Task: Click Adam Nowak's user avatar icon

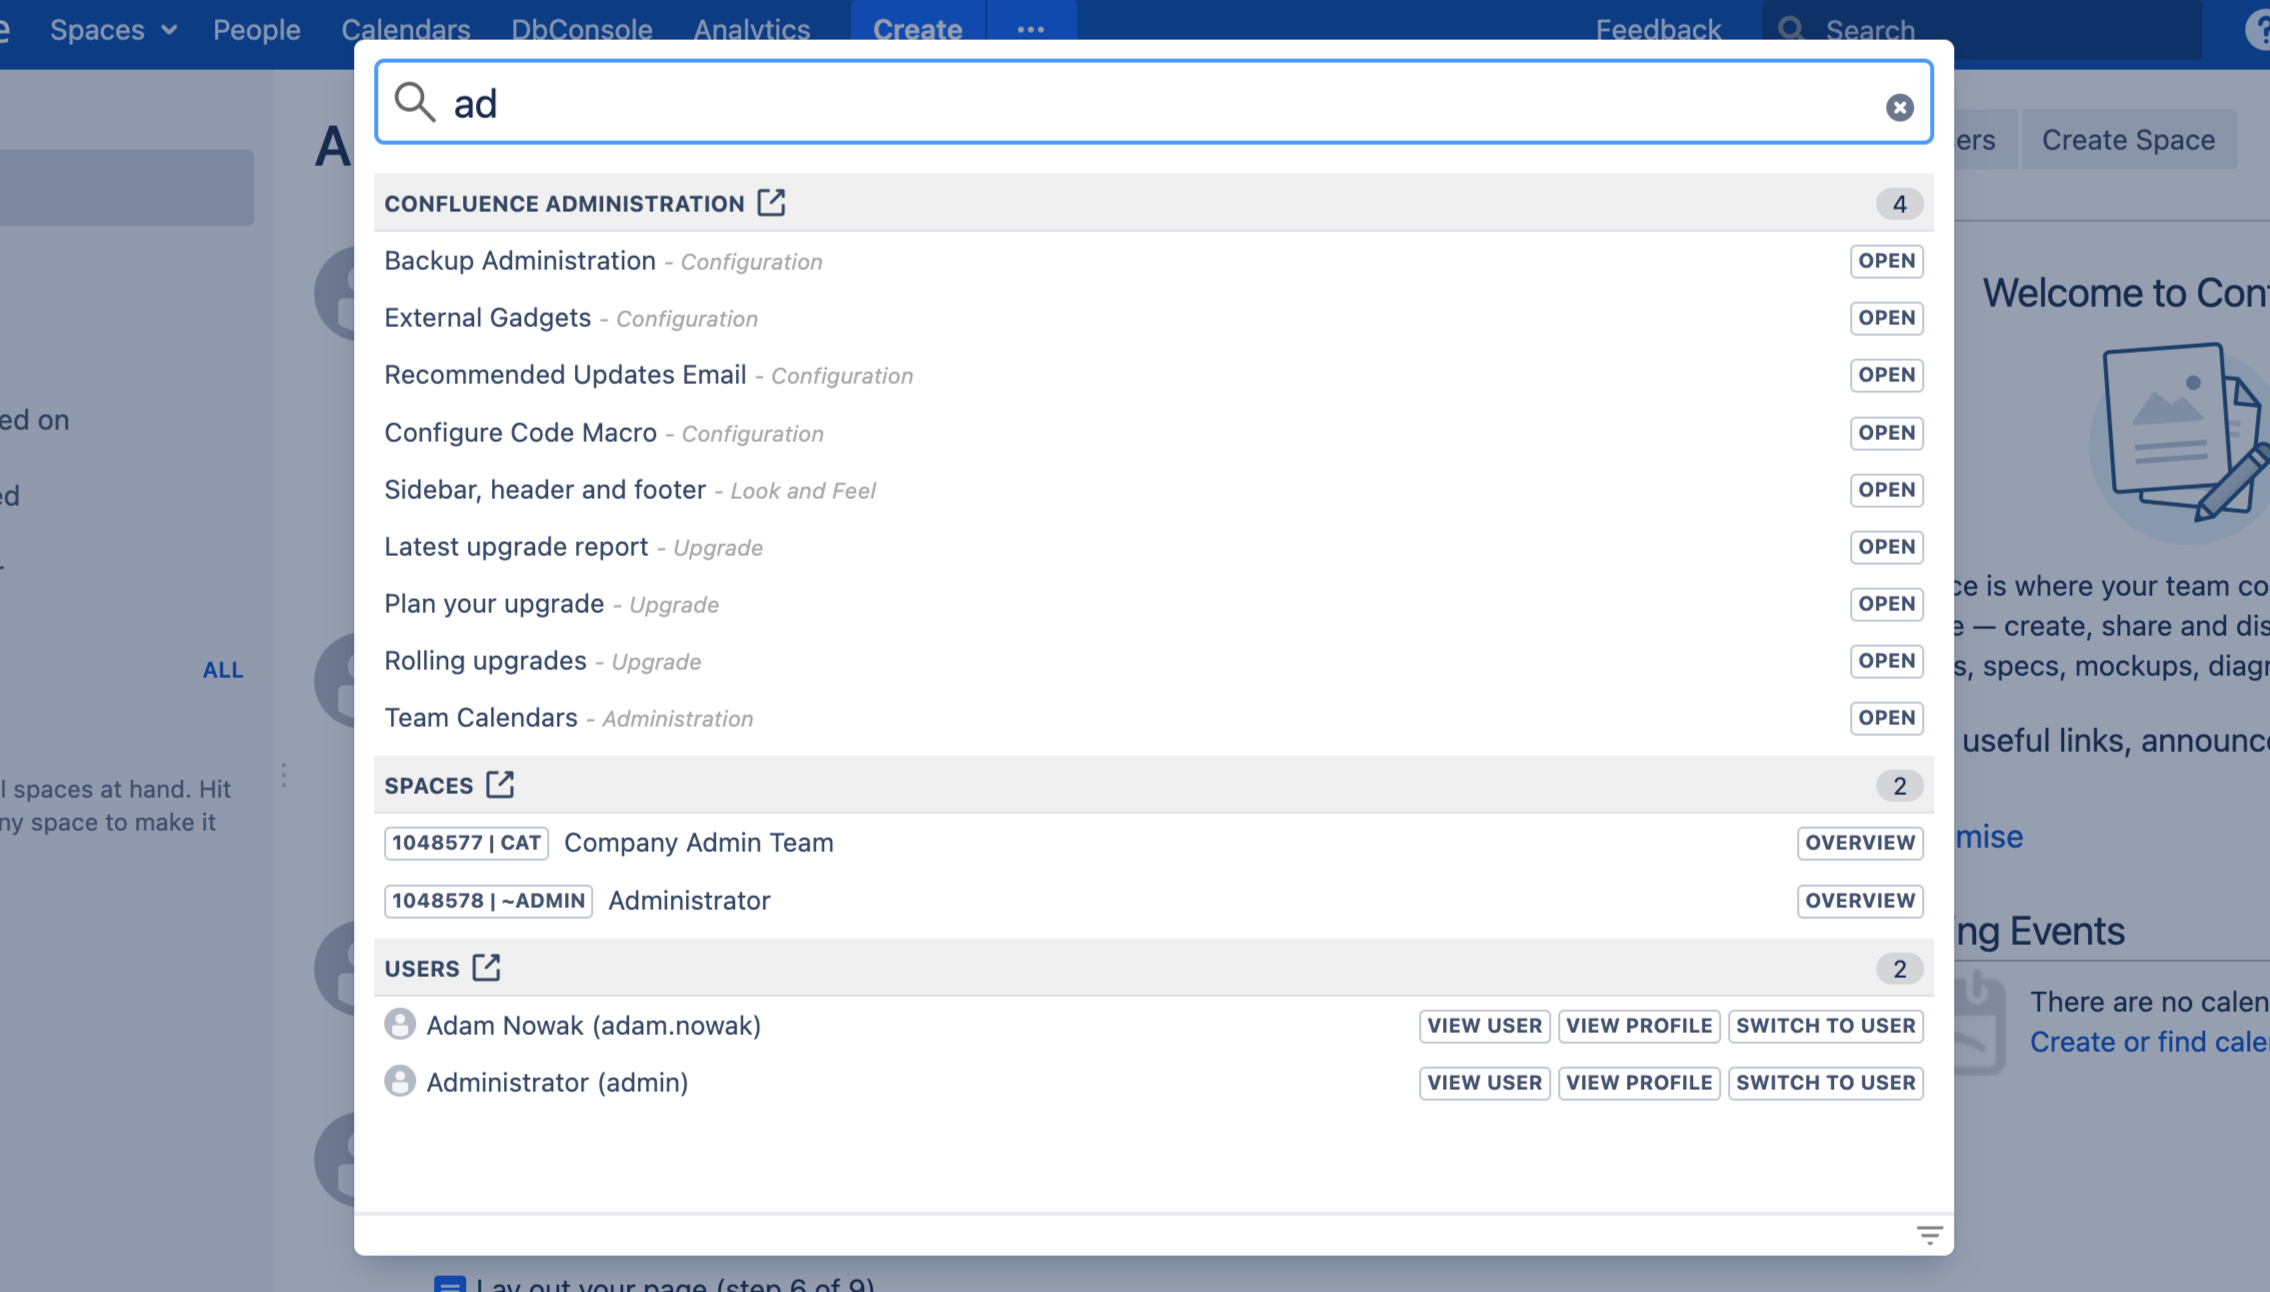Action: pyautogui.click(x=400, y=1024)
